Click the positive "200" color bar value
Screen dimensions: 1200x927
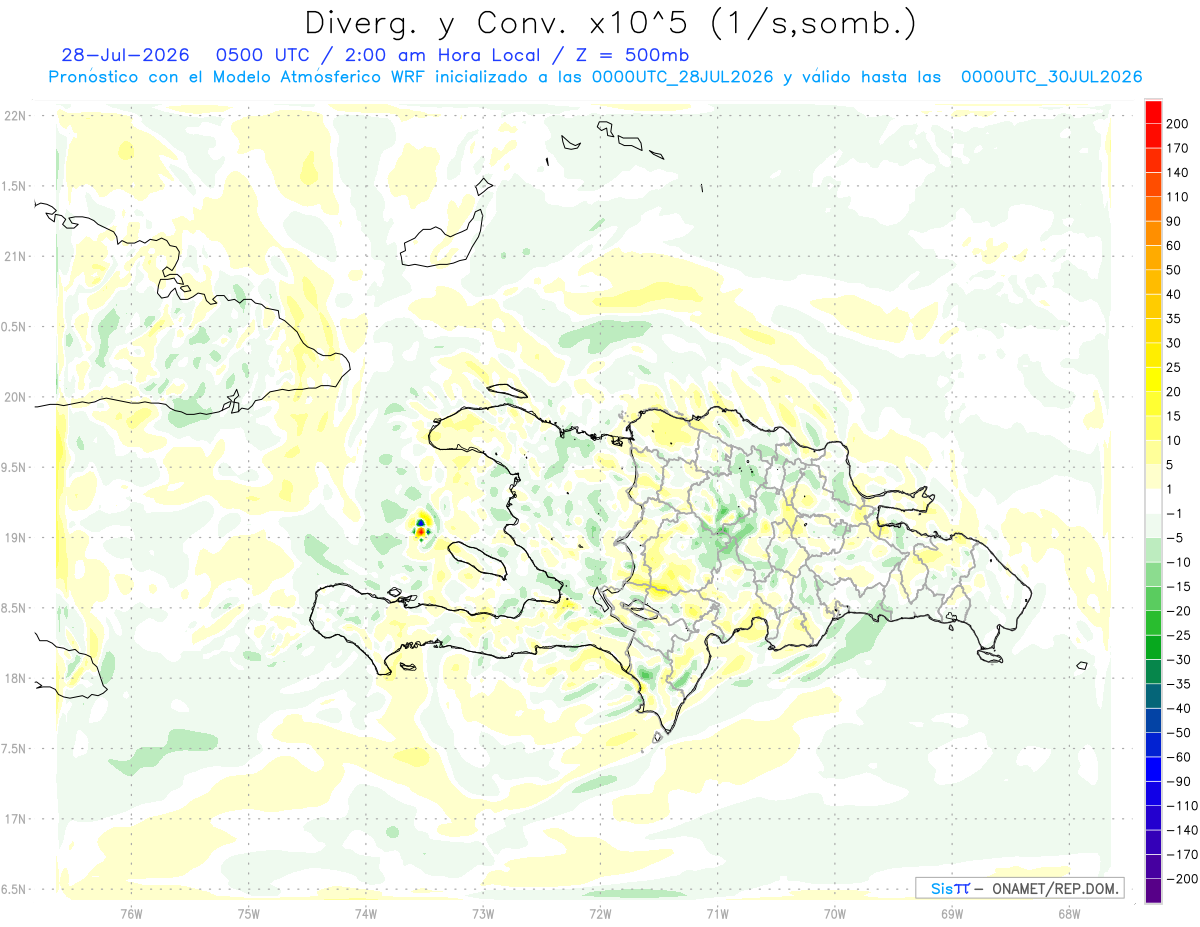[1178, 124]
